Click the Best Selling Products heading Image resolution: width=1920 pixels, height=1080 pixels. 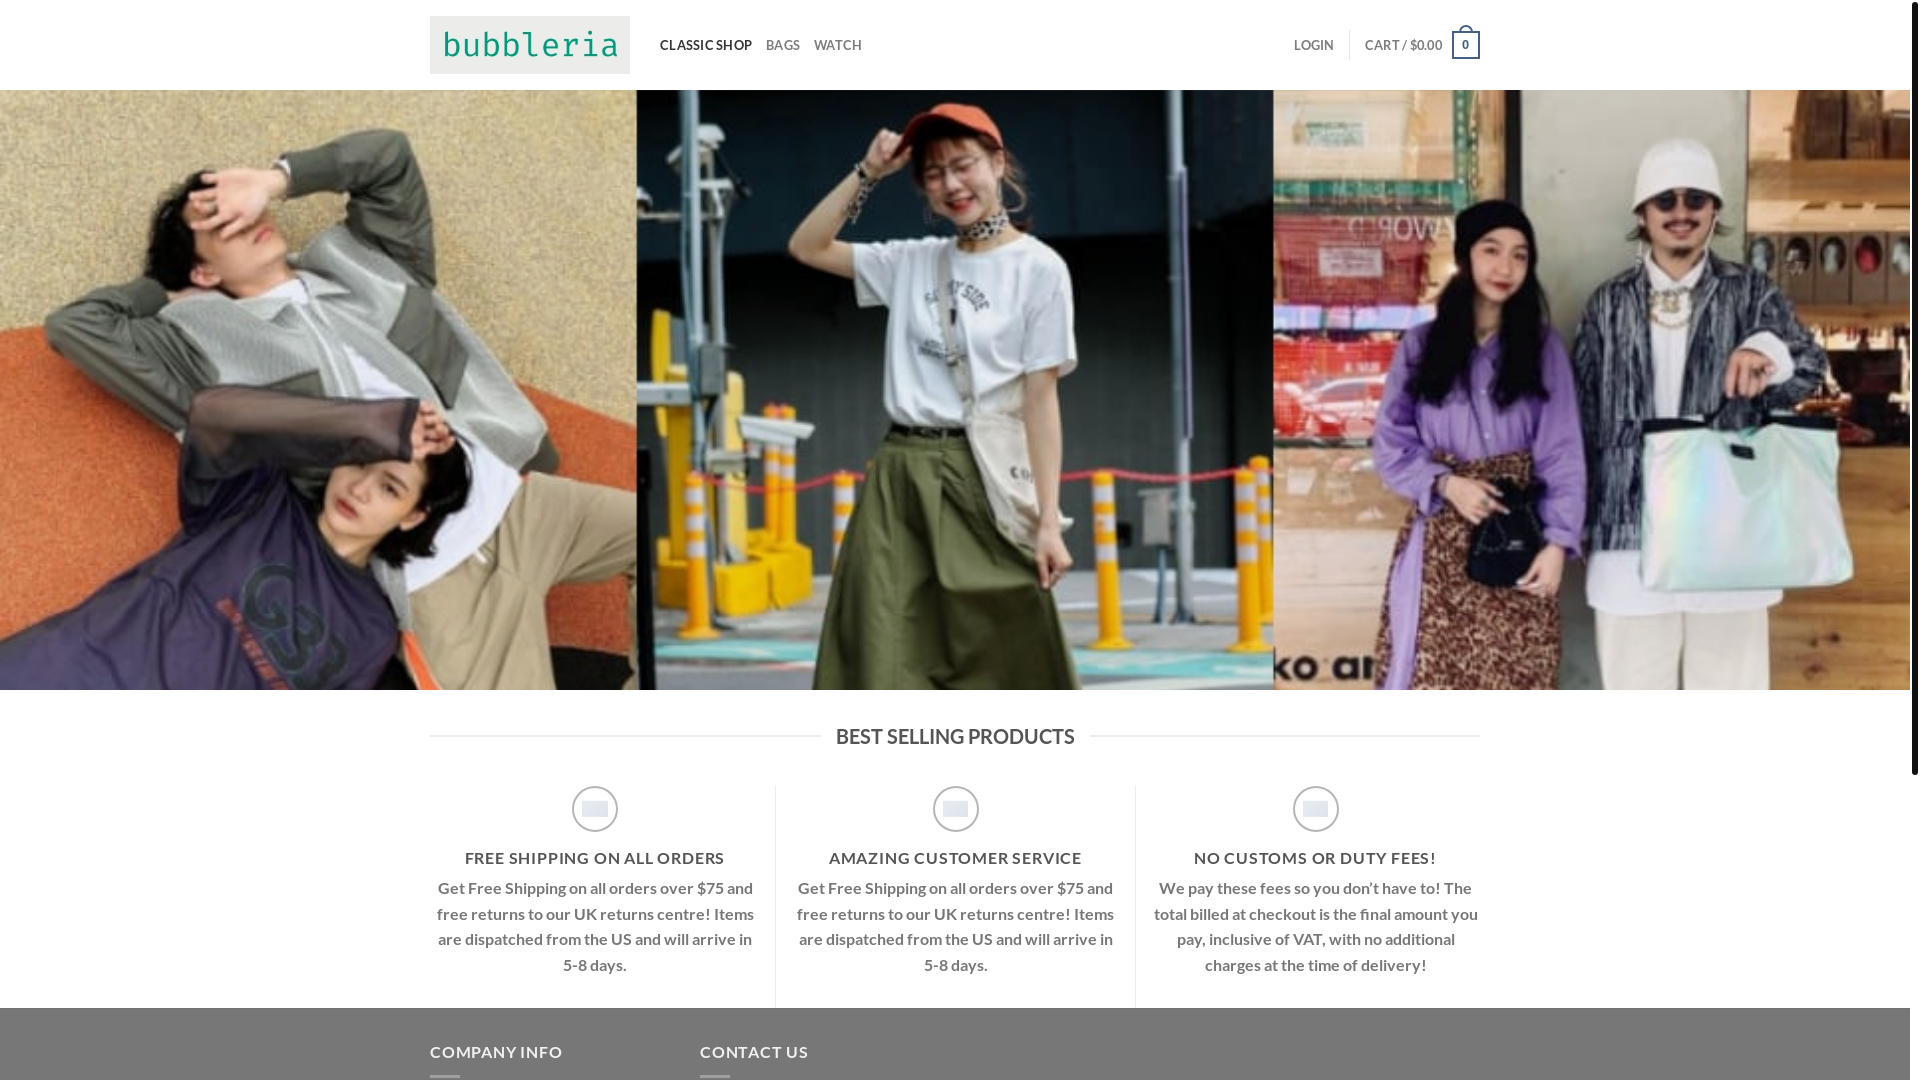click(x=954, y=736)
